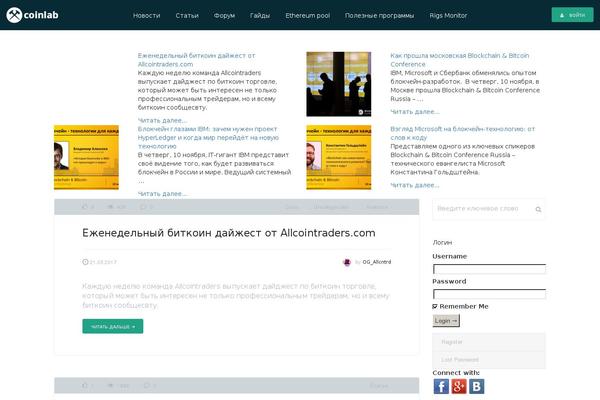Connect with the VKontakte icon
Viewport: 600px width, 400px height.
(476, 386)
